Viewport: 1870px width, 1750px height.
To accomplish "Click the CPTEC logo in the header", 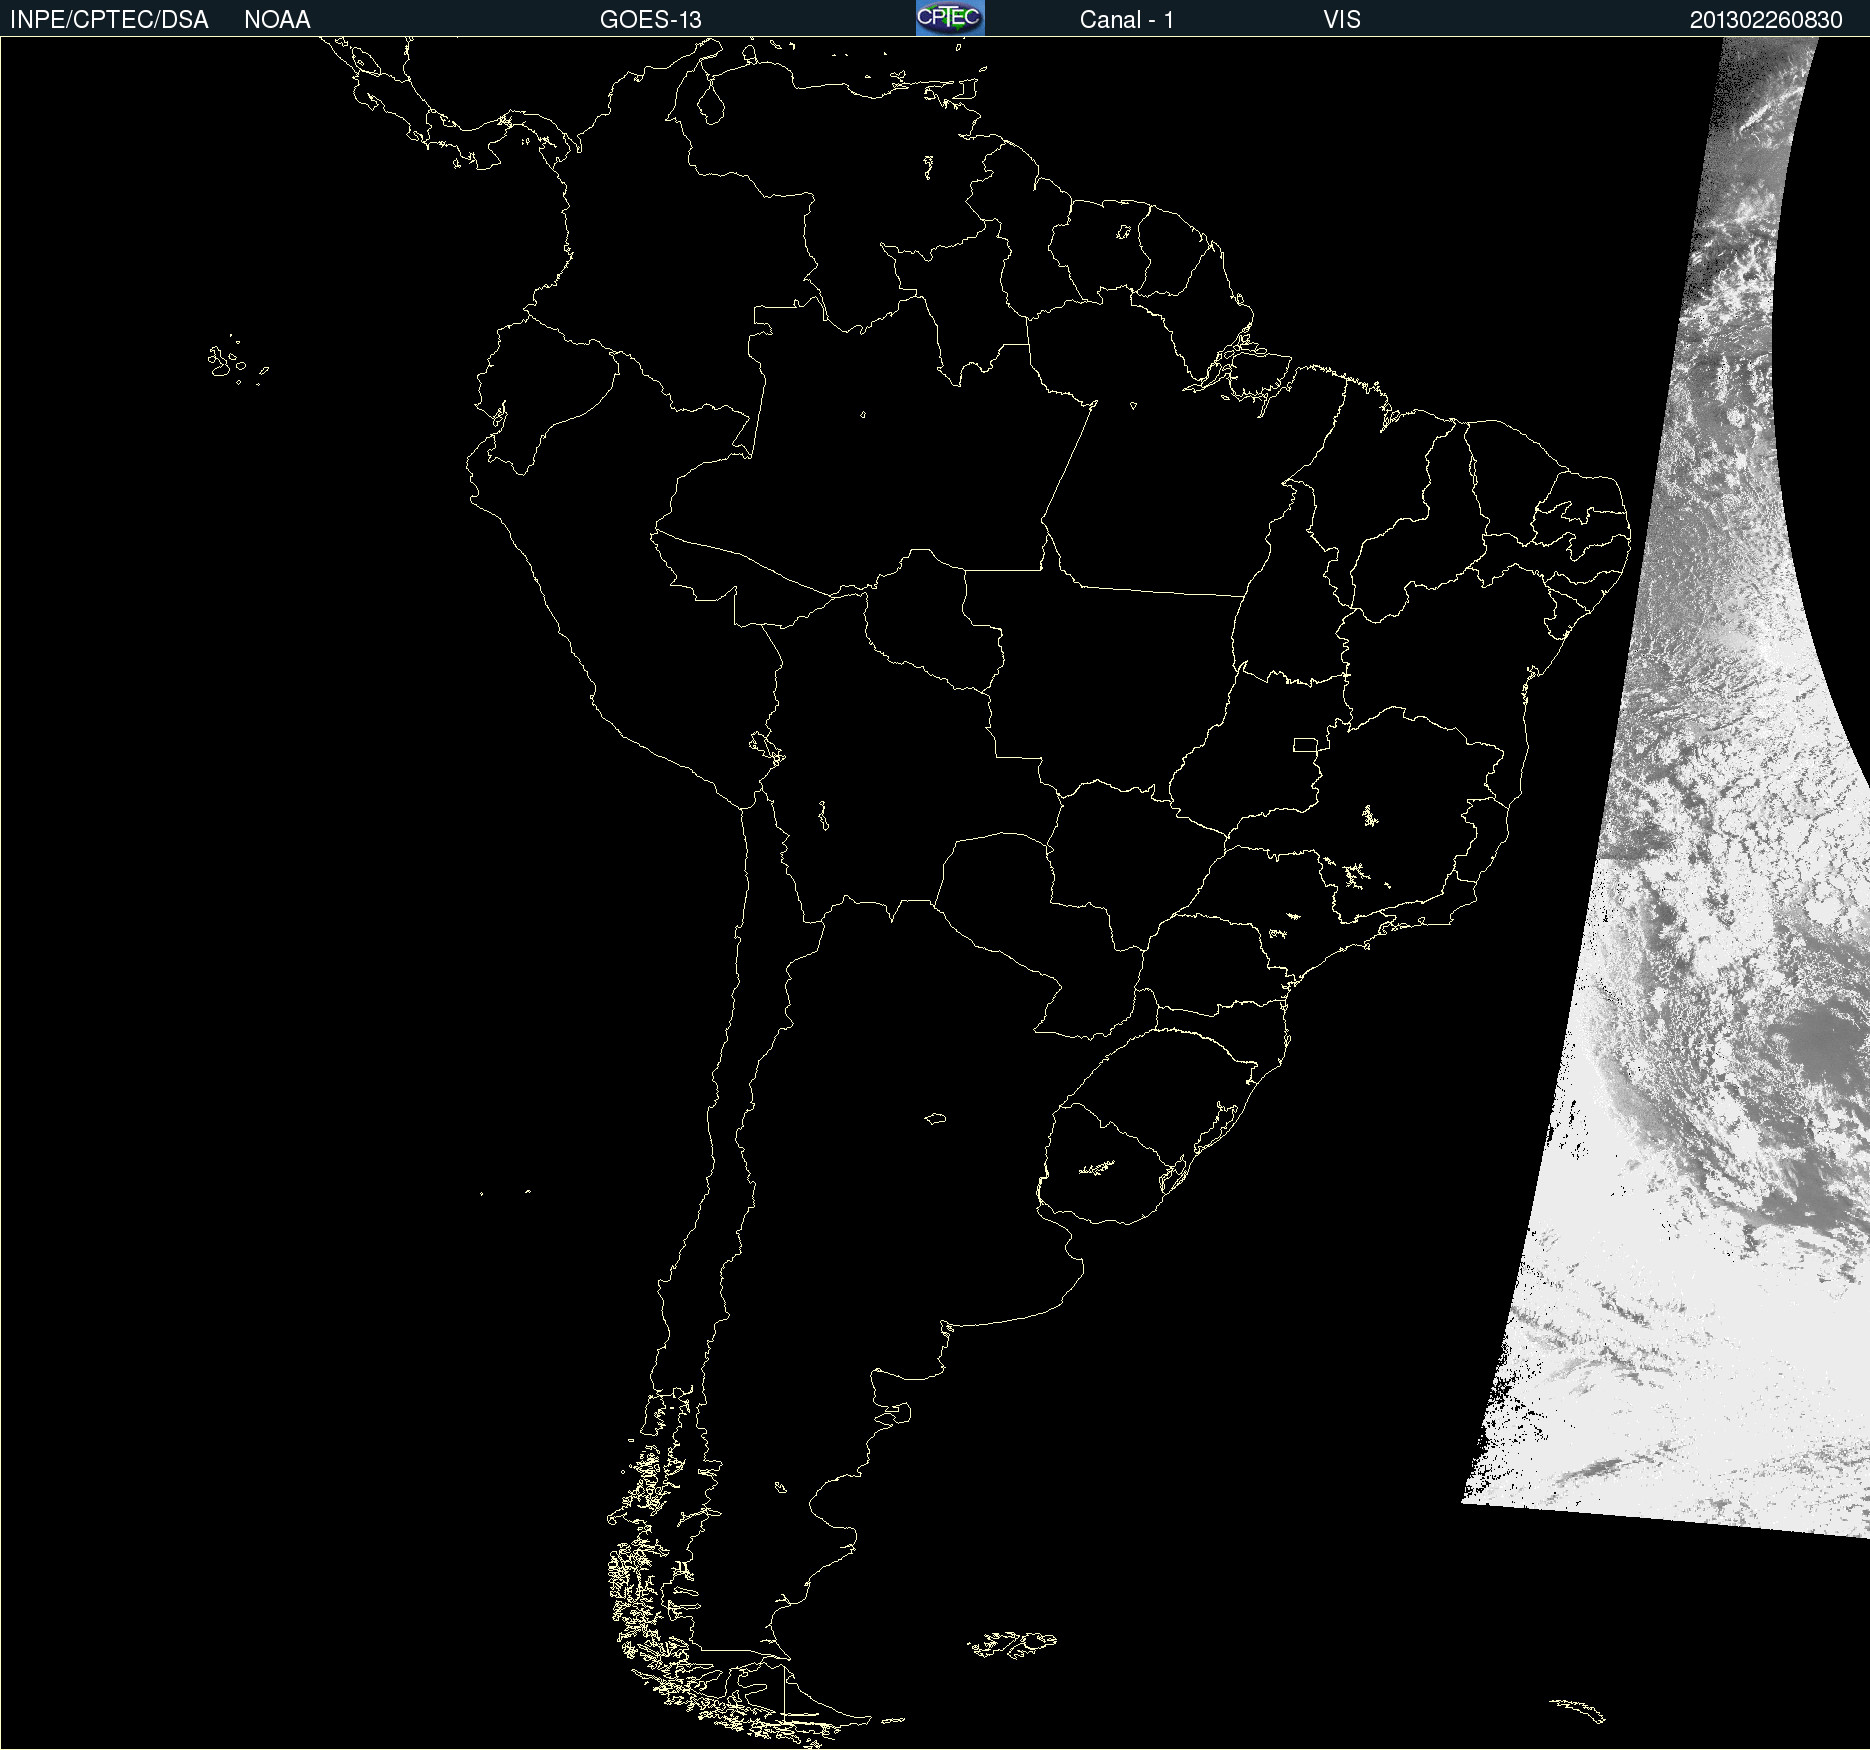I will click(949, 18).
